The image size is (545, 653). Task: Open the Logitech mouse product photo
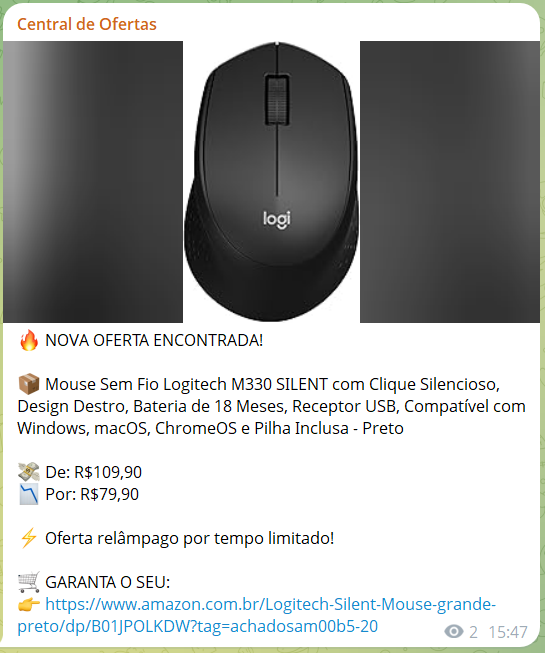(271, 182)
